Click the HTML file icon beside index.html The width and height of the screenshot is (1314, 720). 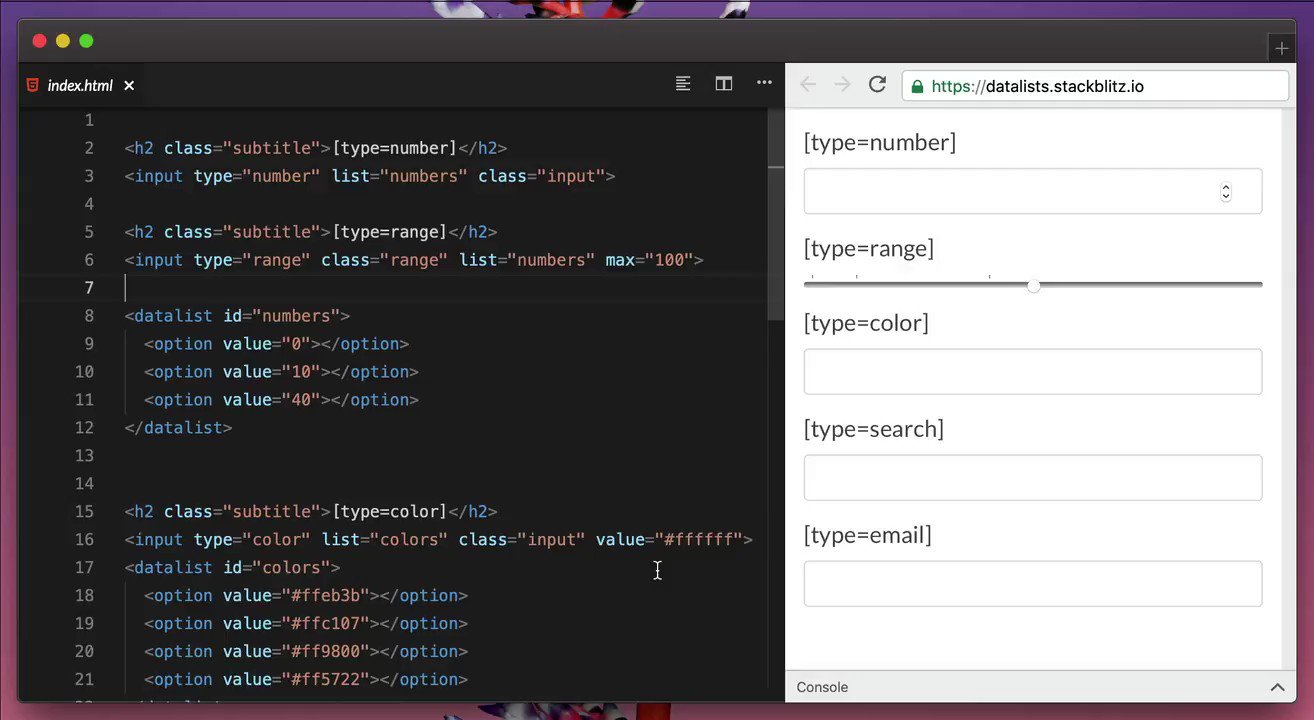click(x=31, y=85)
